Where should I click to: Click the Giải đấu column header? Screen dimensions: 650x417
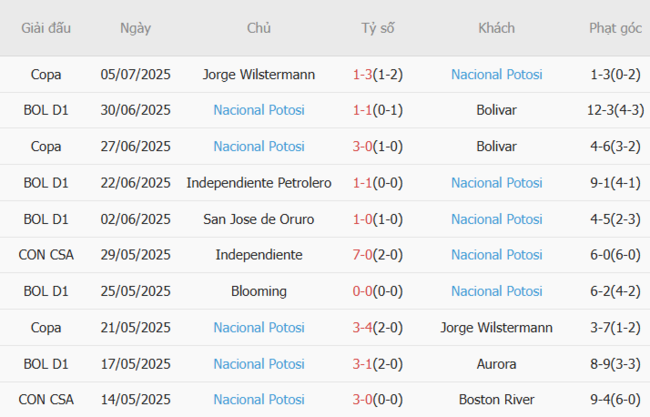coord(45,28)
